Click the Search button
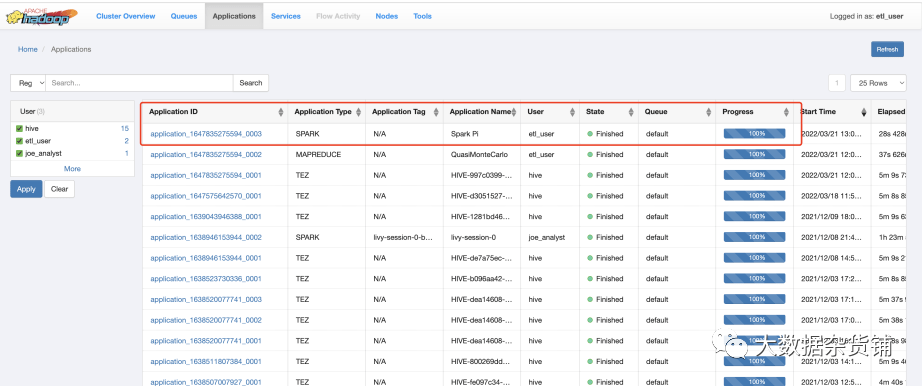 (251, 83)
